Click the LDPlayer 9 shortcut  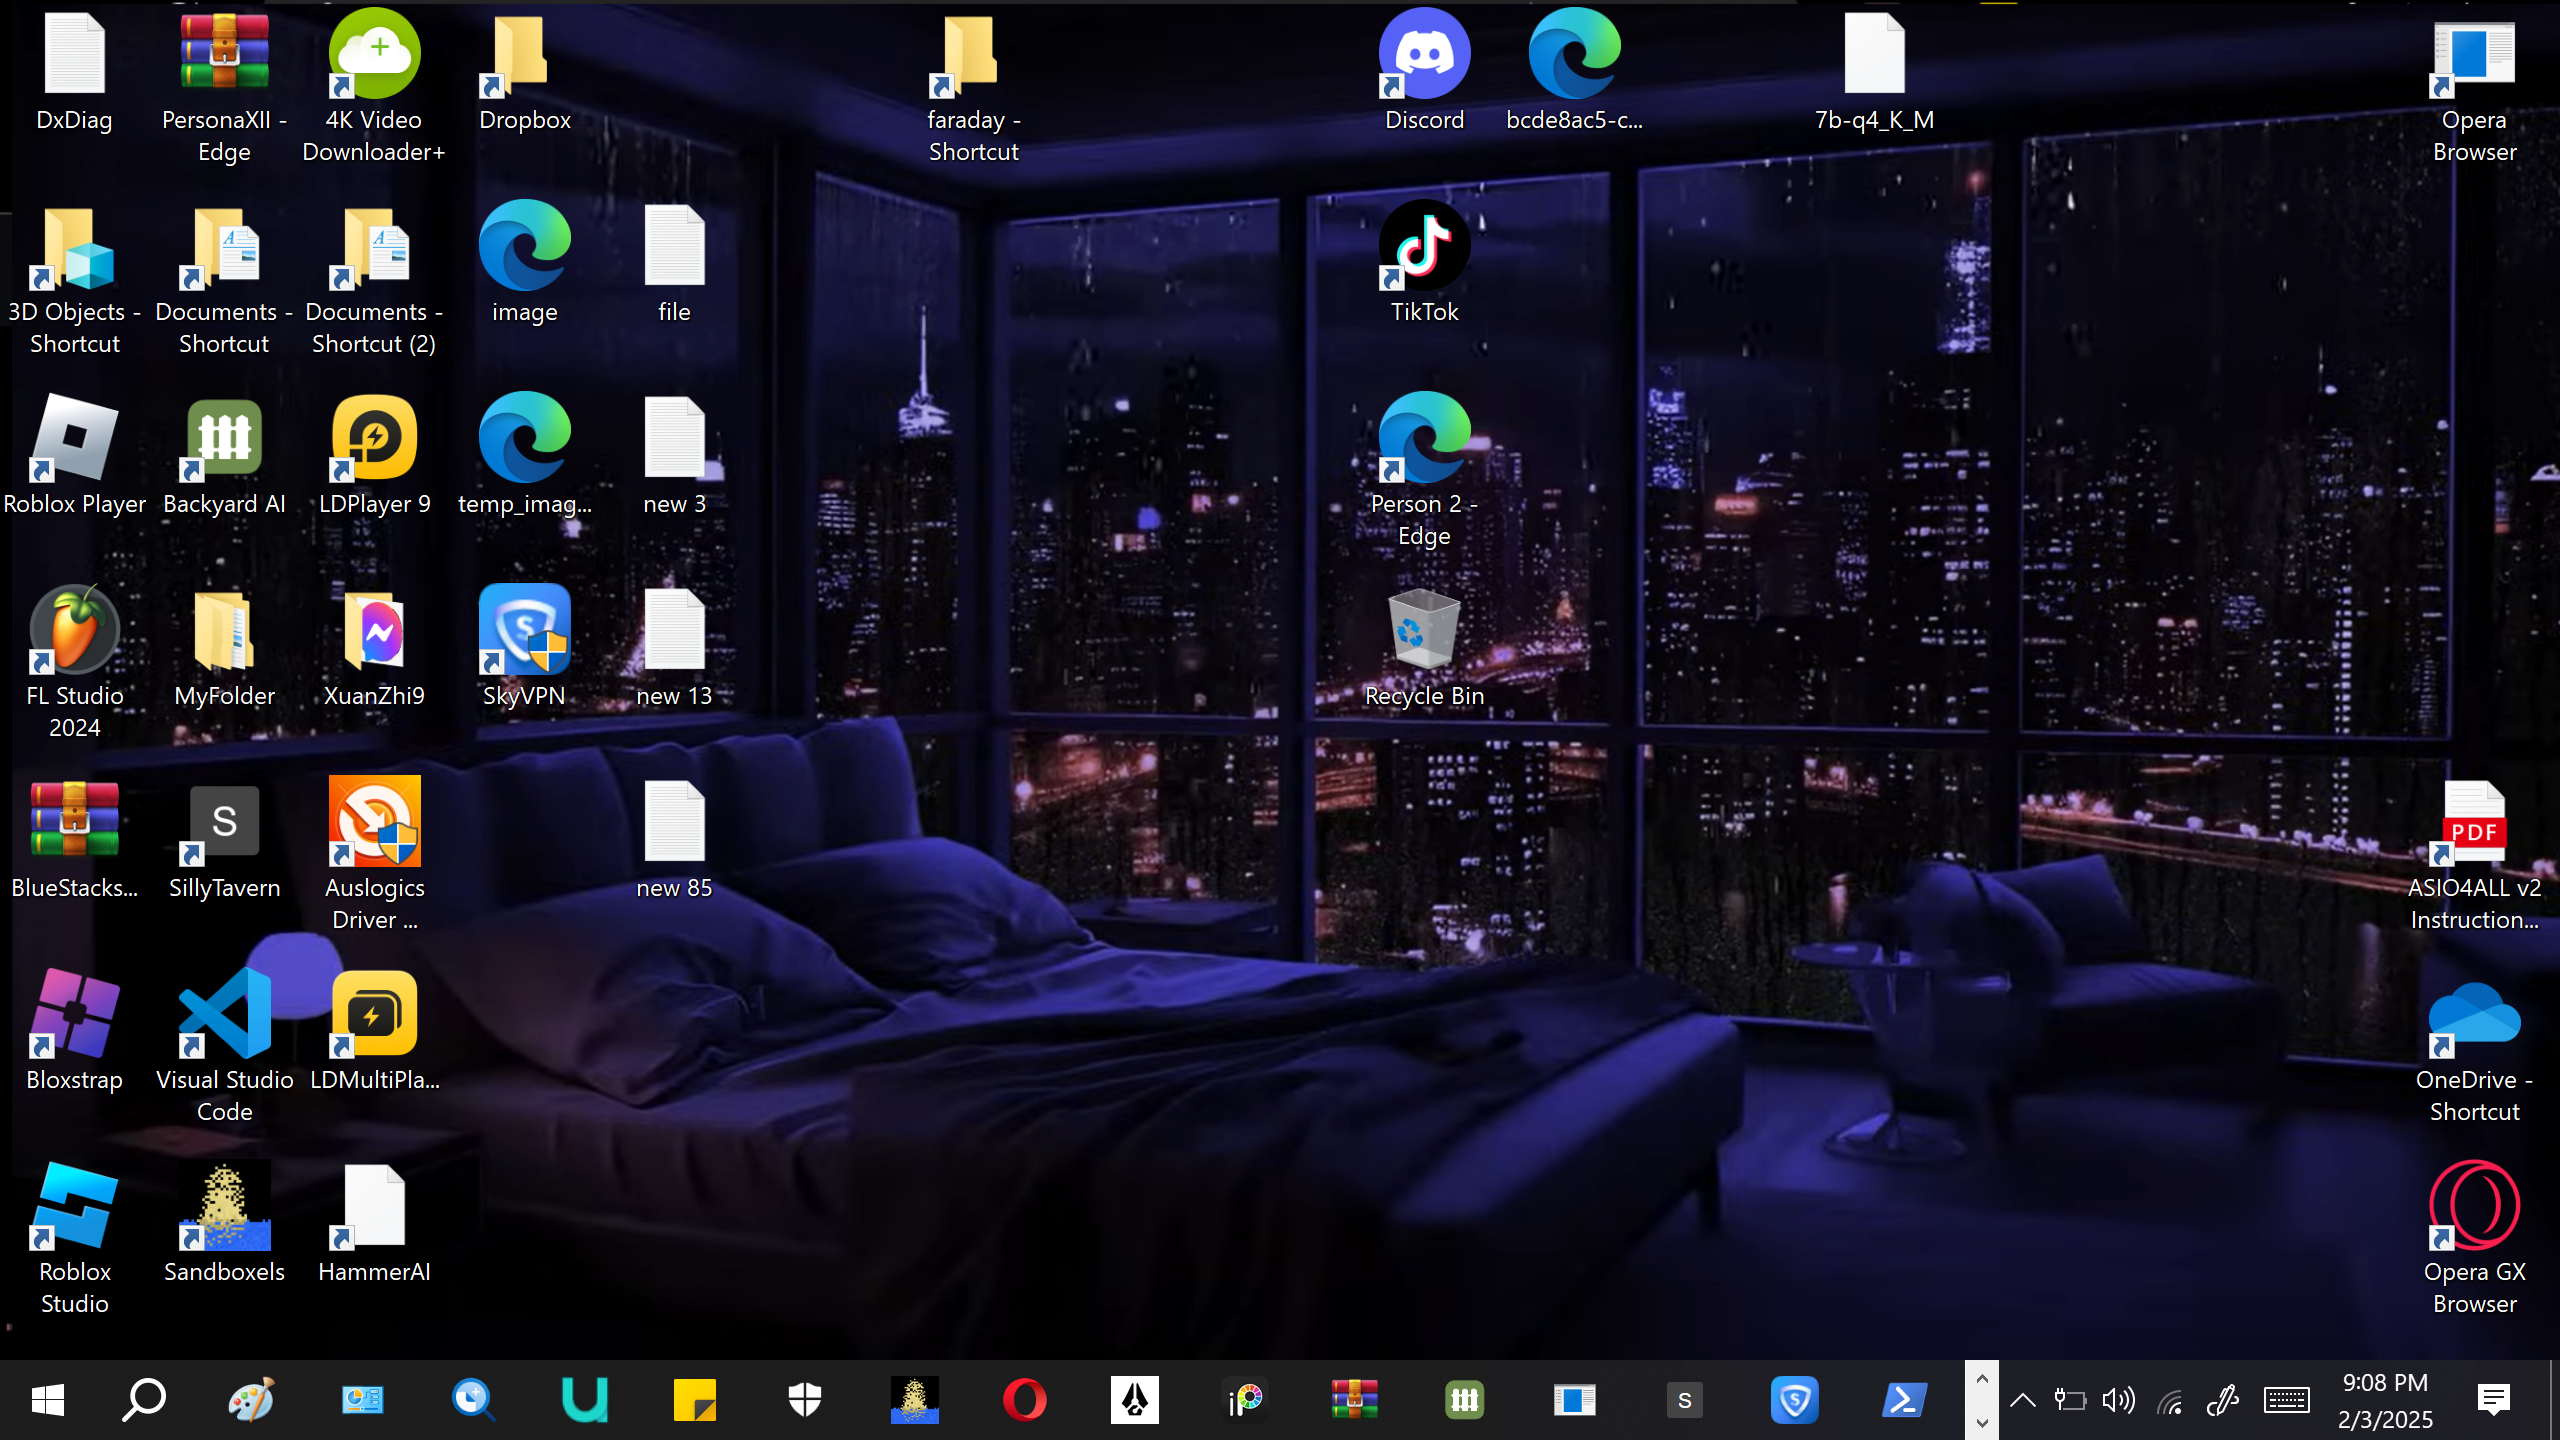(374, 438)
